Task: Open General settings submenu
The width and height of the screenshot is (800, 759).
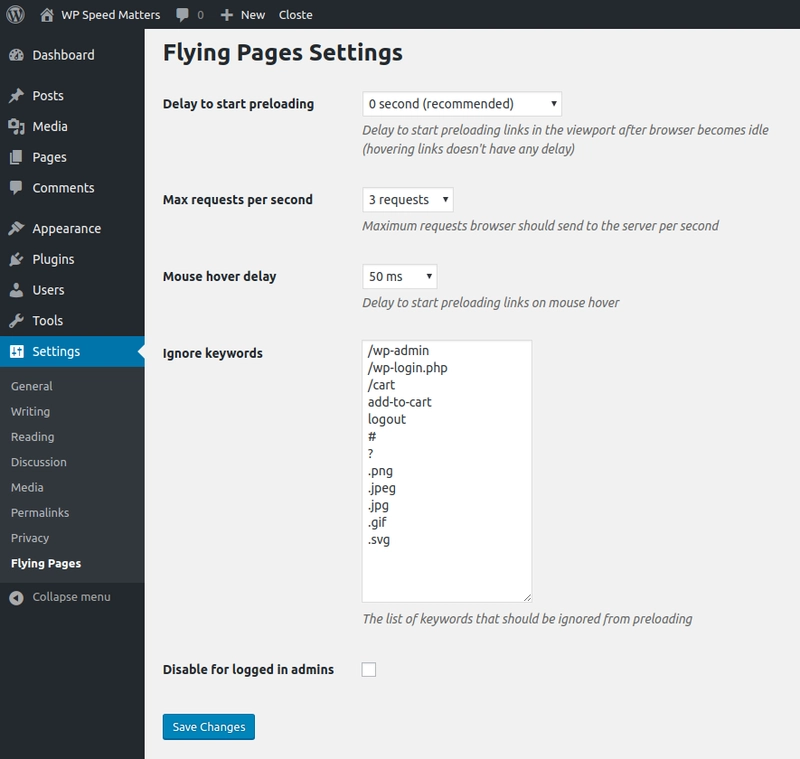Action: pos(32,386)
